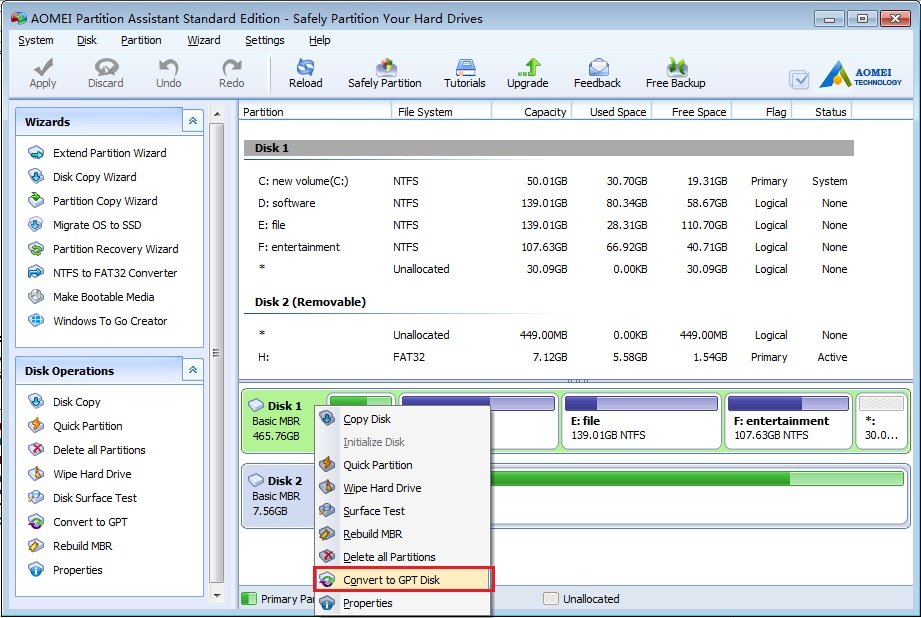Open Properties in Disk Operations panel
Screen dimensions: 921x618
tap(78, 570)
